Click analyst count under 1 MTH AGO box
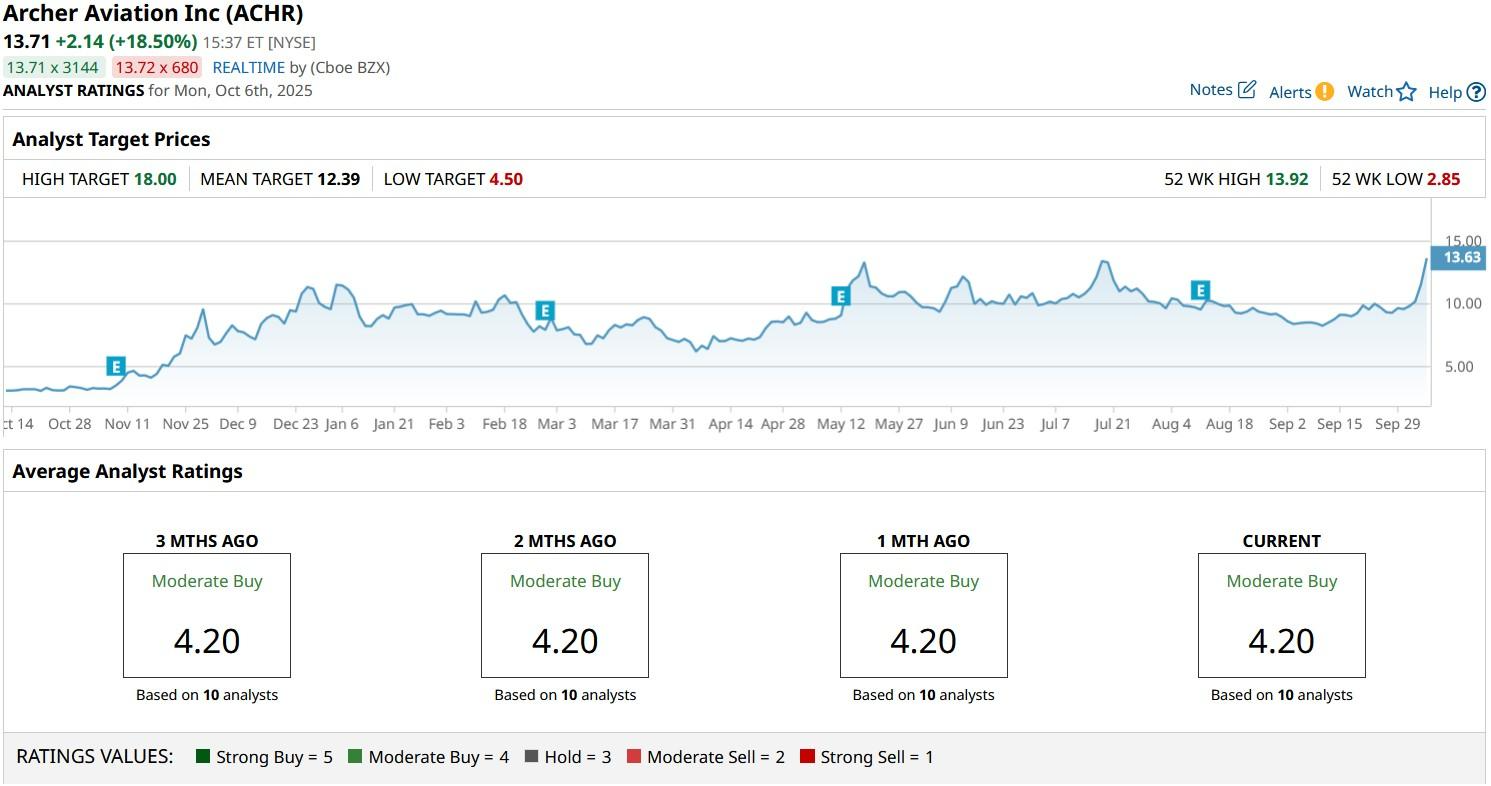This screenshot has height=786, width=1491. coord(923,695)
